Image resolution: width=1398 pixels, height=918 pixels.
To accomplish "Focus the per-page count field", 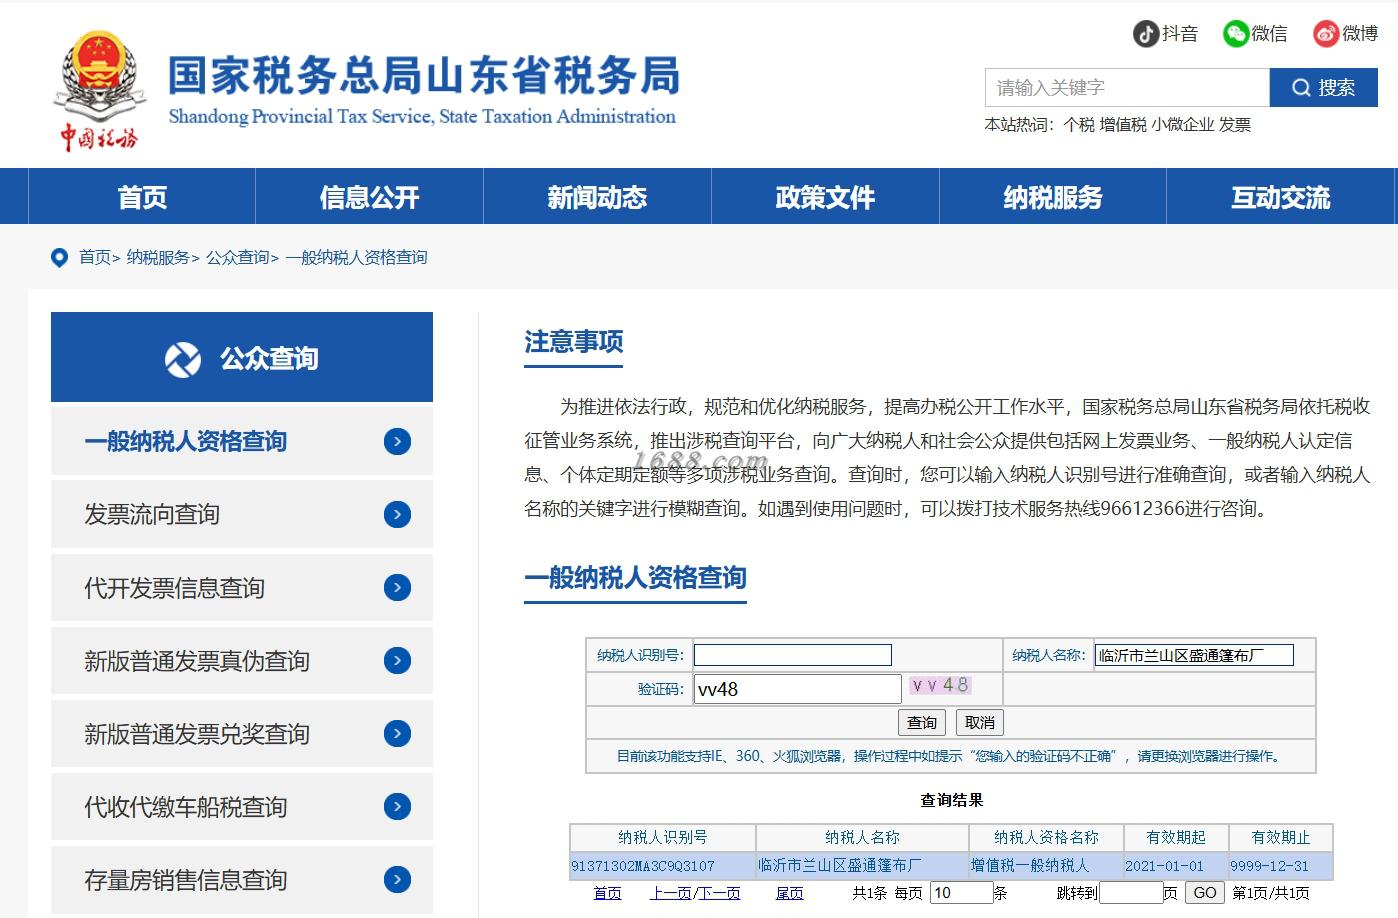I will [x=961, y=892].
